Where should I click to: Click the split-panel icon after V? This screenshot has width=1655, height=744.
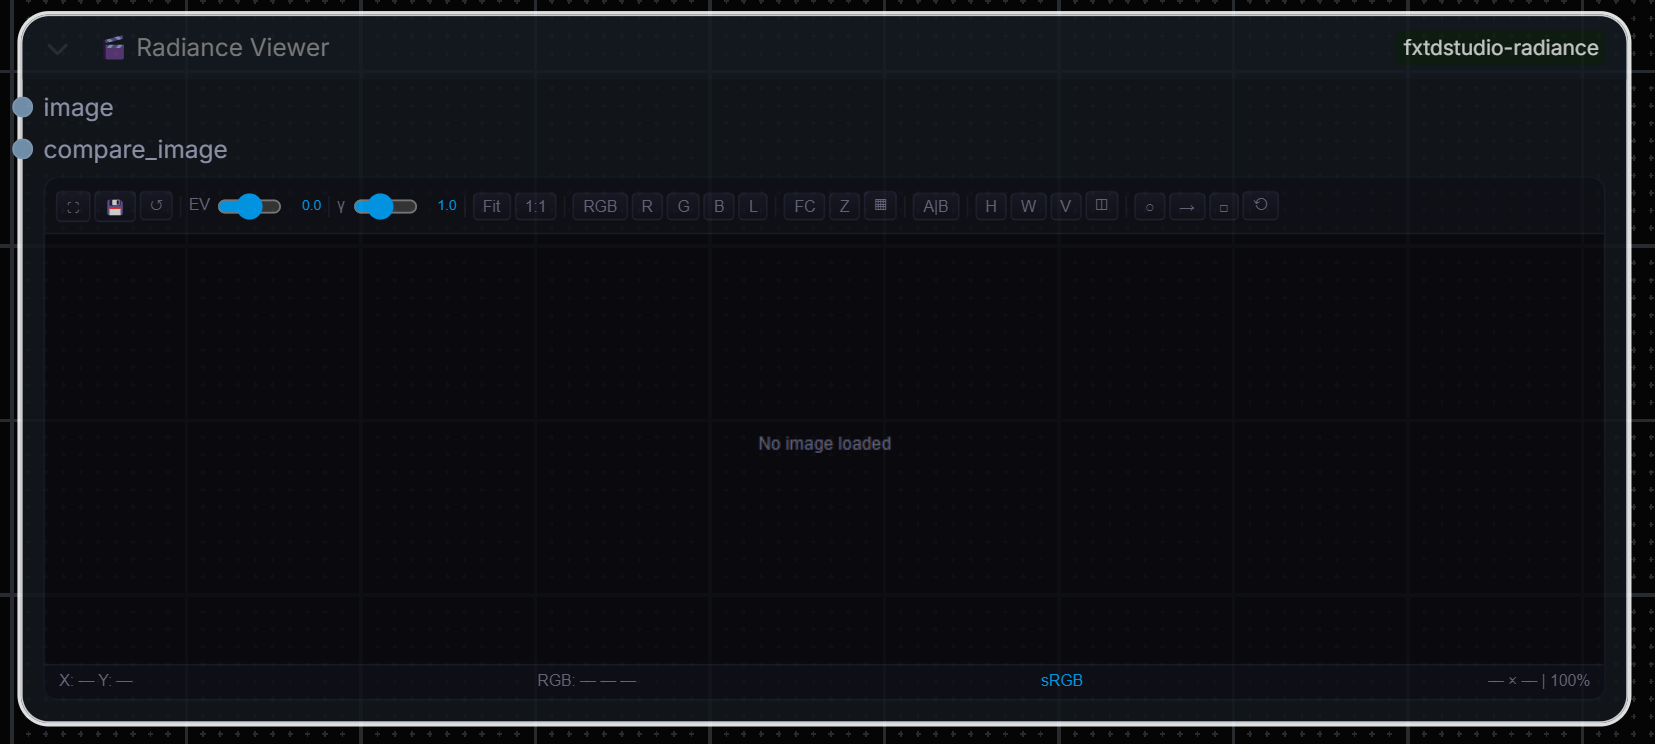pos(1101,206)
